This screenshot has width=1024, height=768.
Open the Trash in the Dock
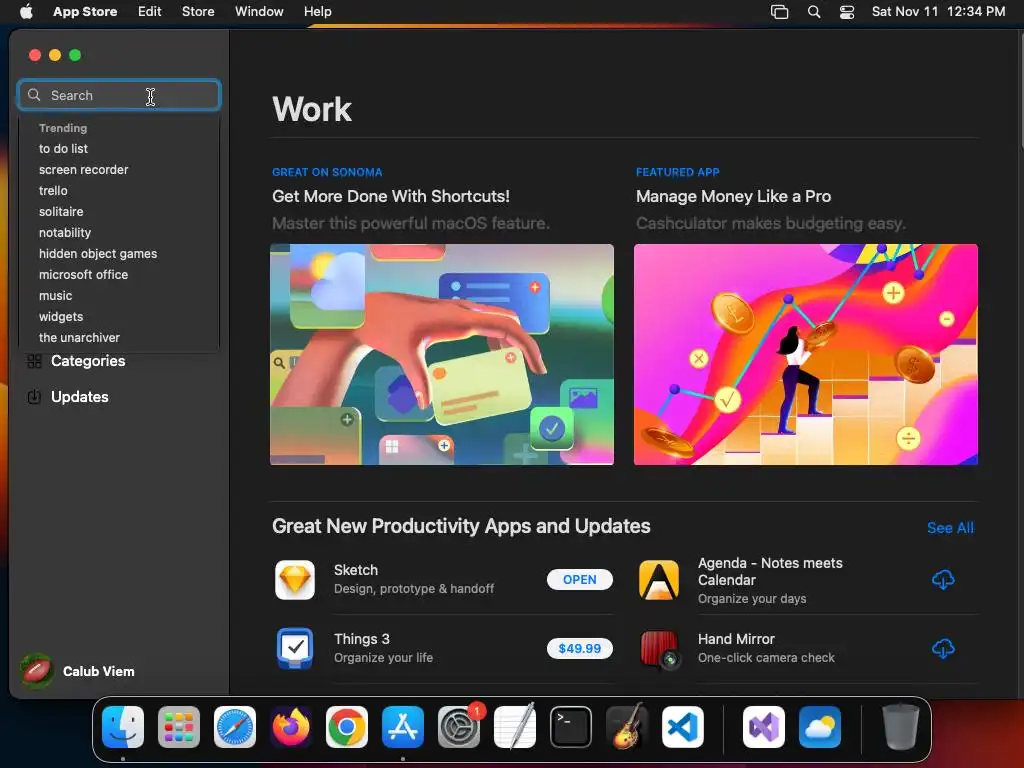tap(901, 727)
